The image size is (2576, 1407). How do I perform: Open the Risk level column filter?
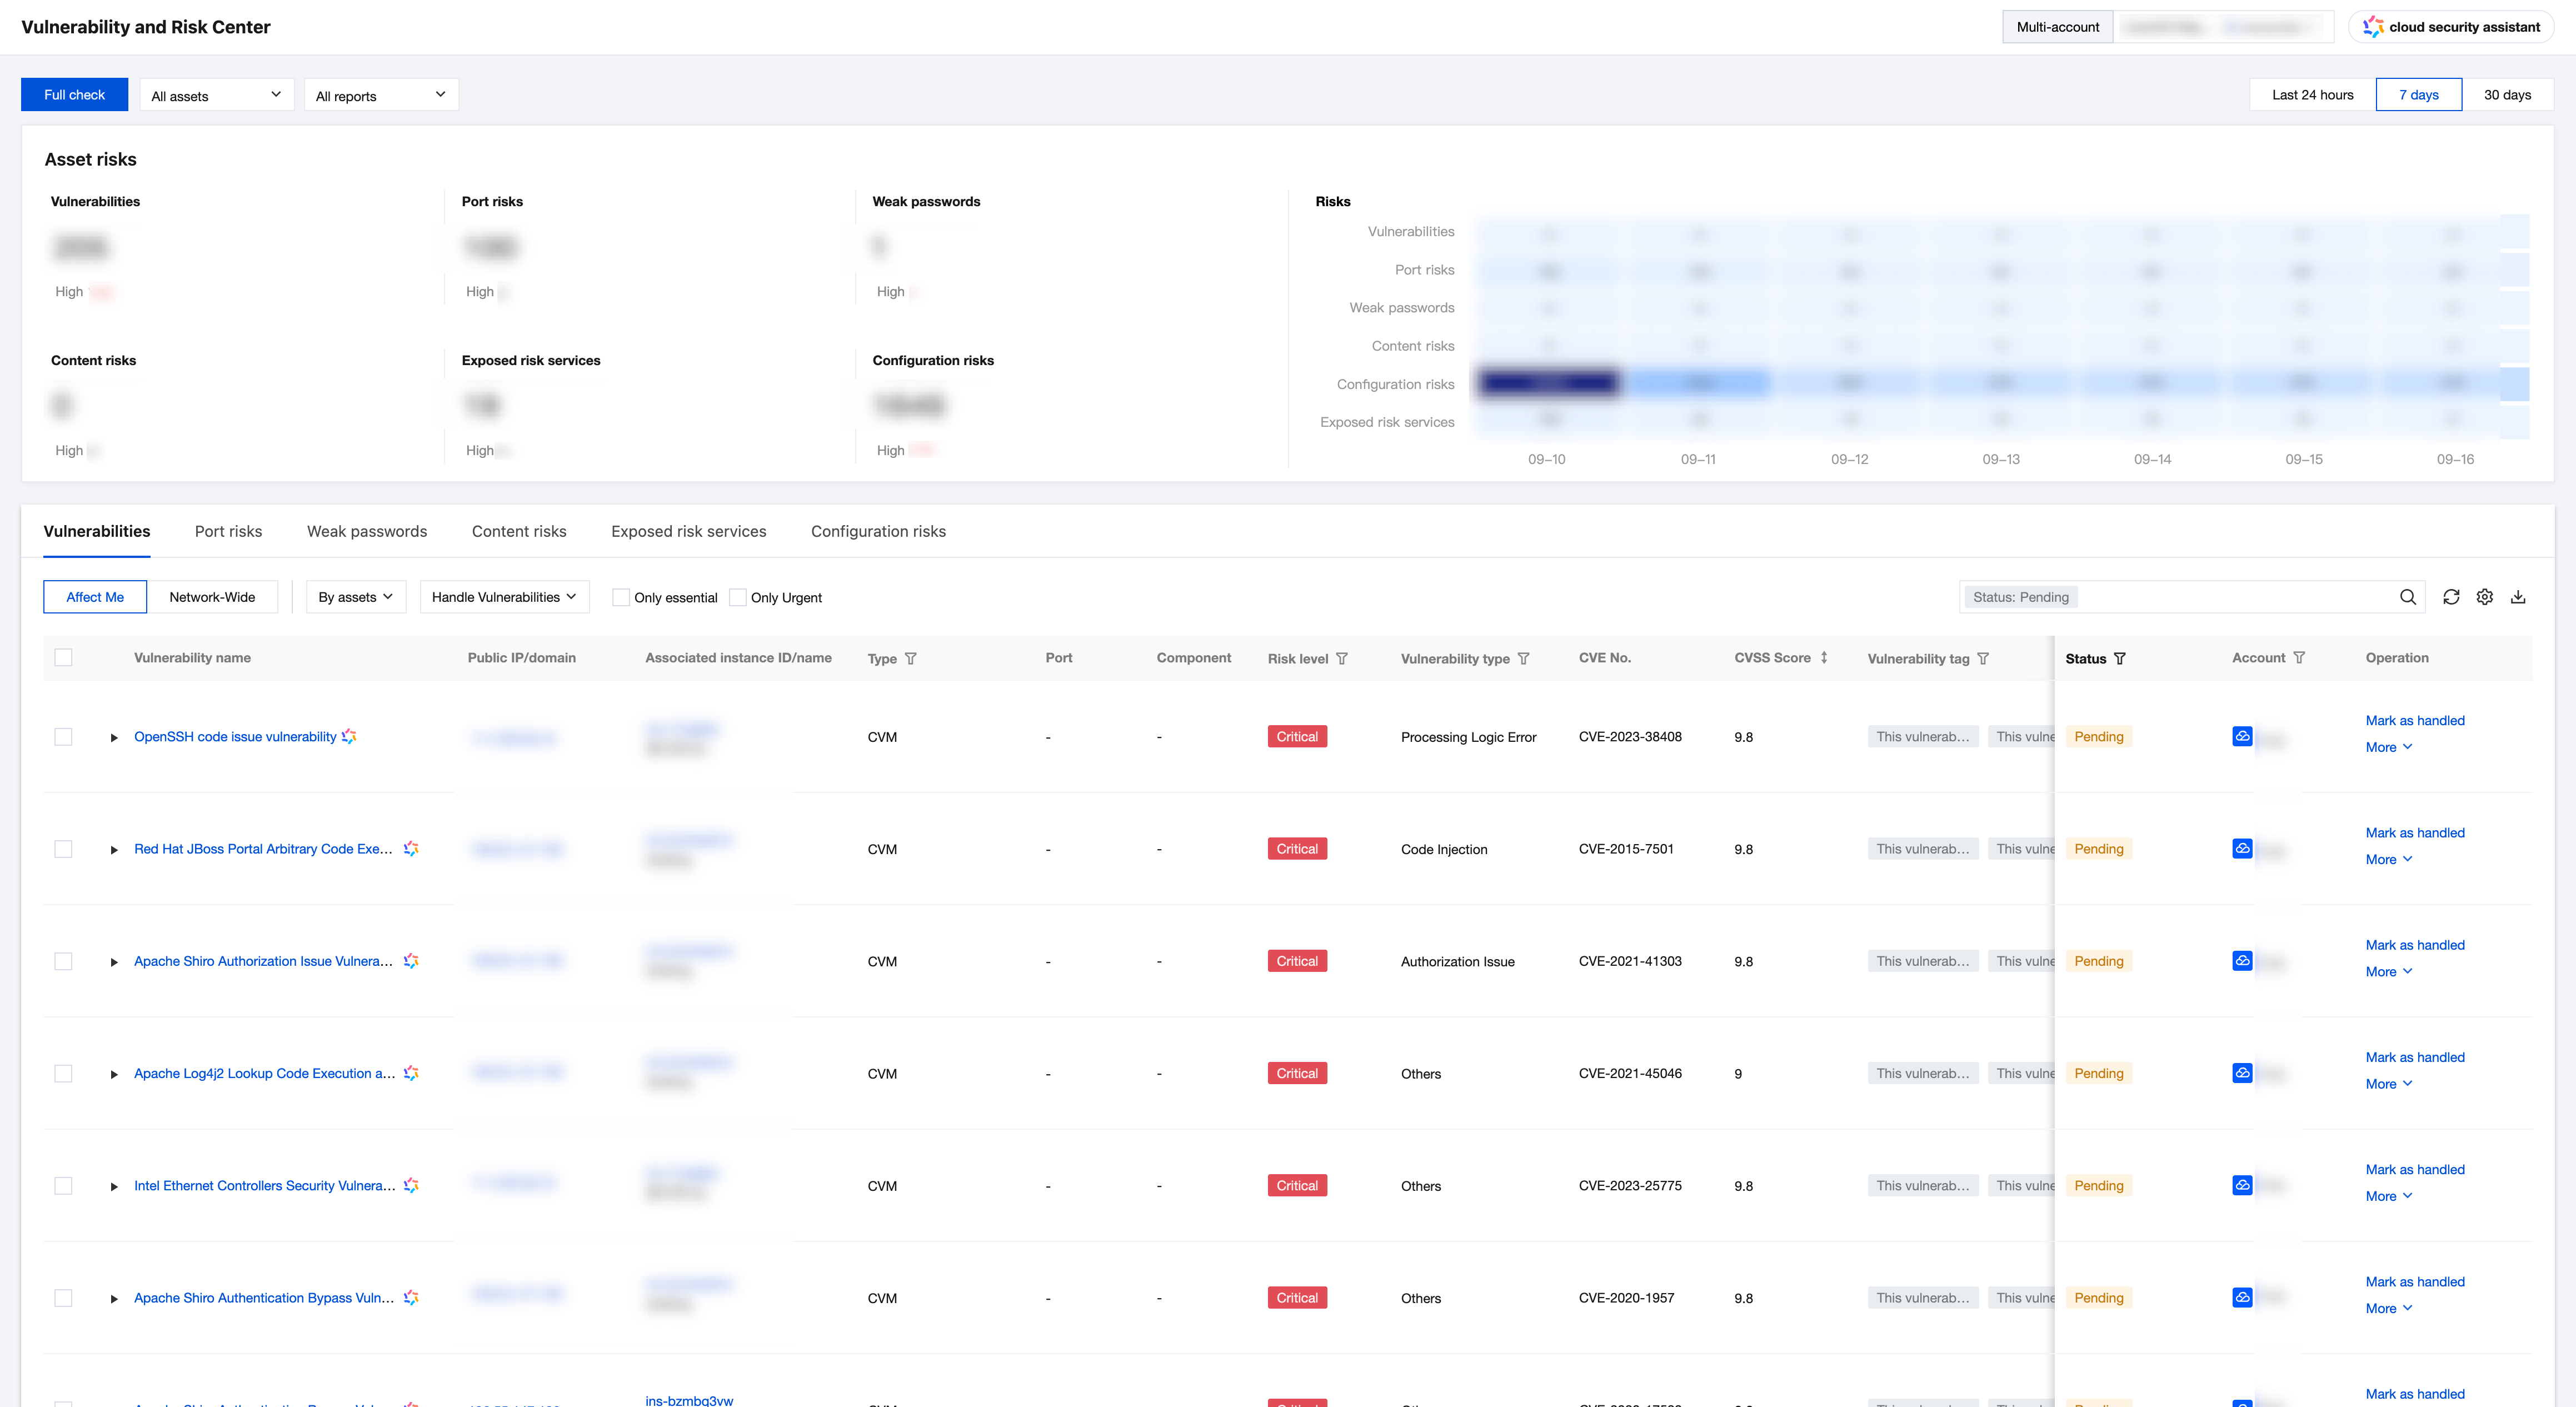[1342, 659]
